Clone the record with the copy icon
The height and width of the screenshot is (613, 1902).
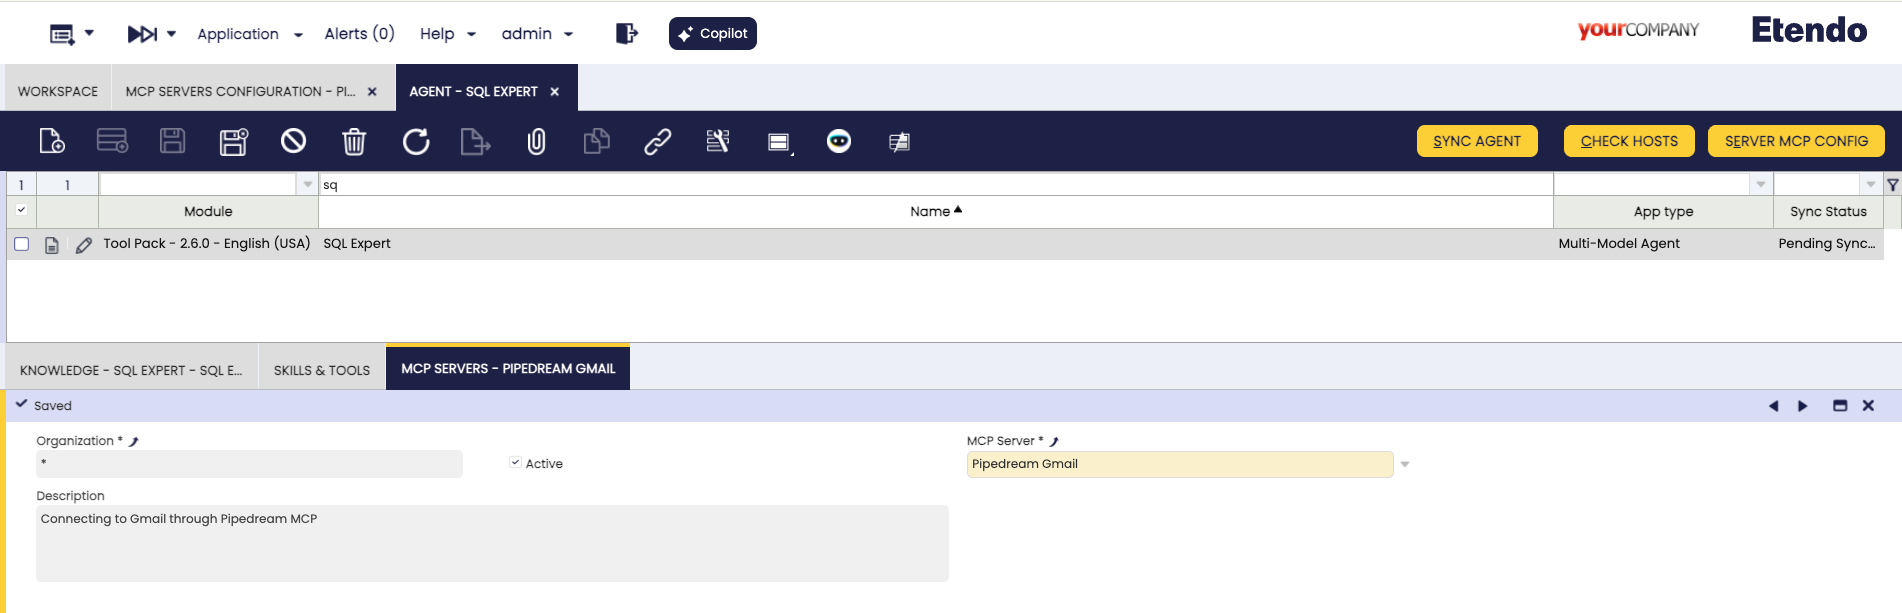click(x=597, y=142)
